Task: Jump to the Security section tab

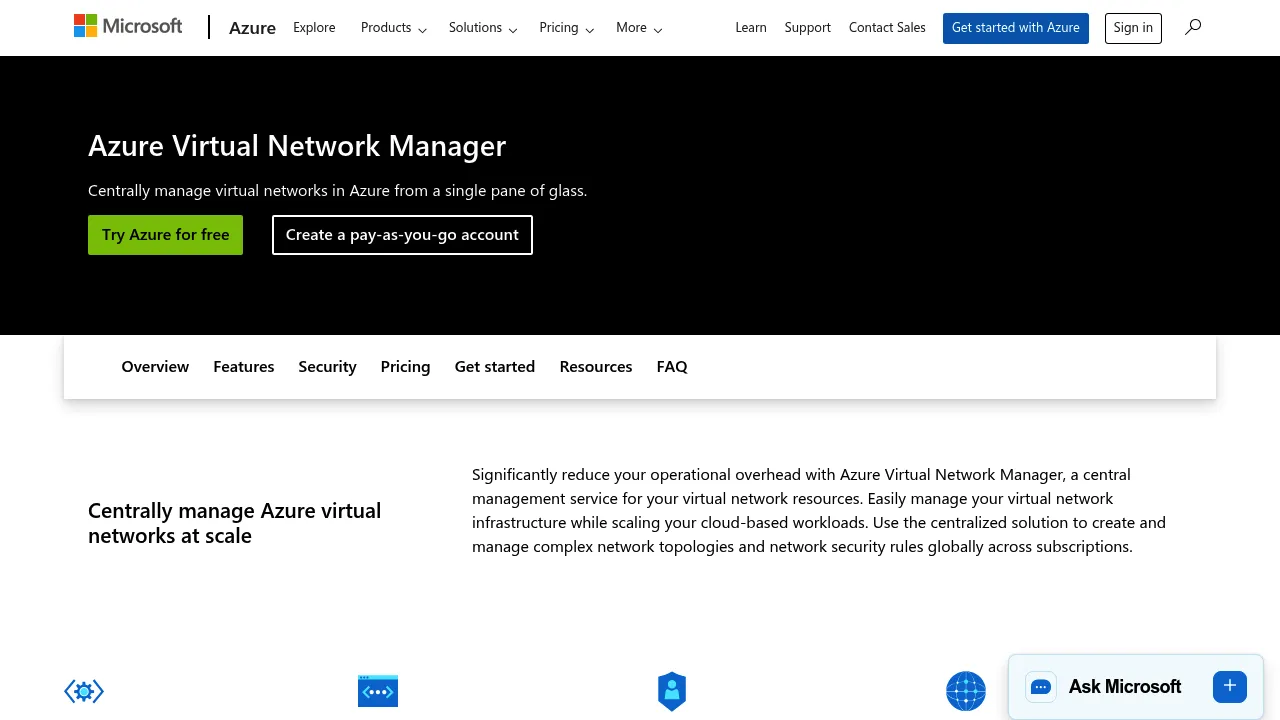Action: (x=327, y=367)
